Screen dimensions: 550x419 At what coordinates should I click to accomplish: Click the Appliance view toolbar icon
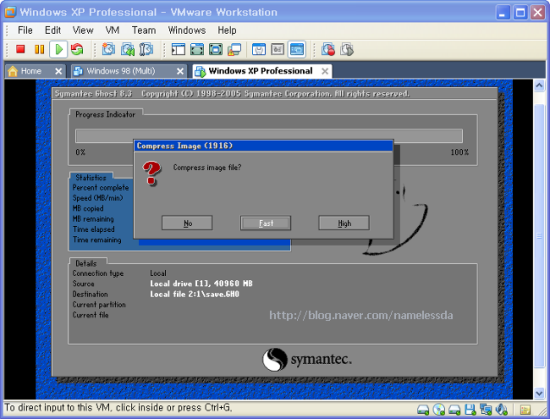(x=277, y=49)
